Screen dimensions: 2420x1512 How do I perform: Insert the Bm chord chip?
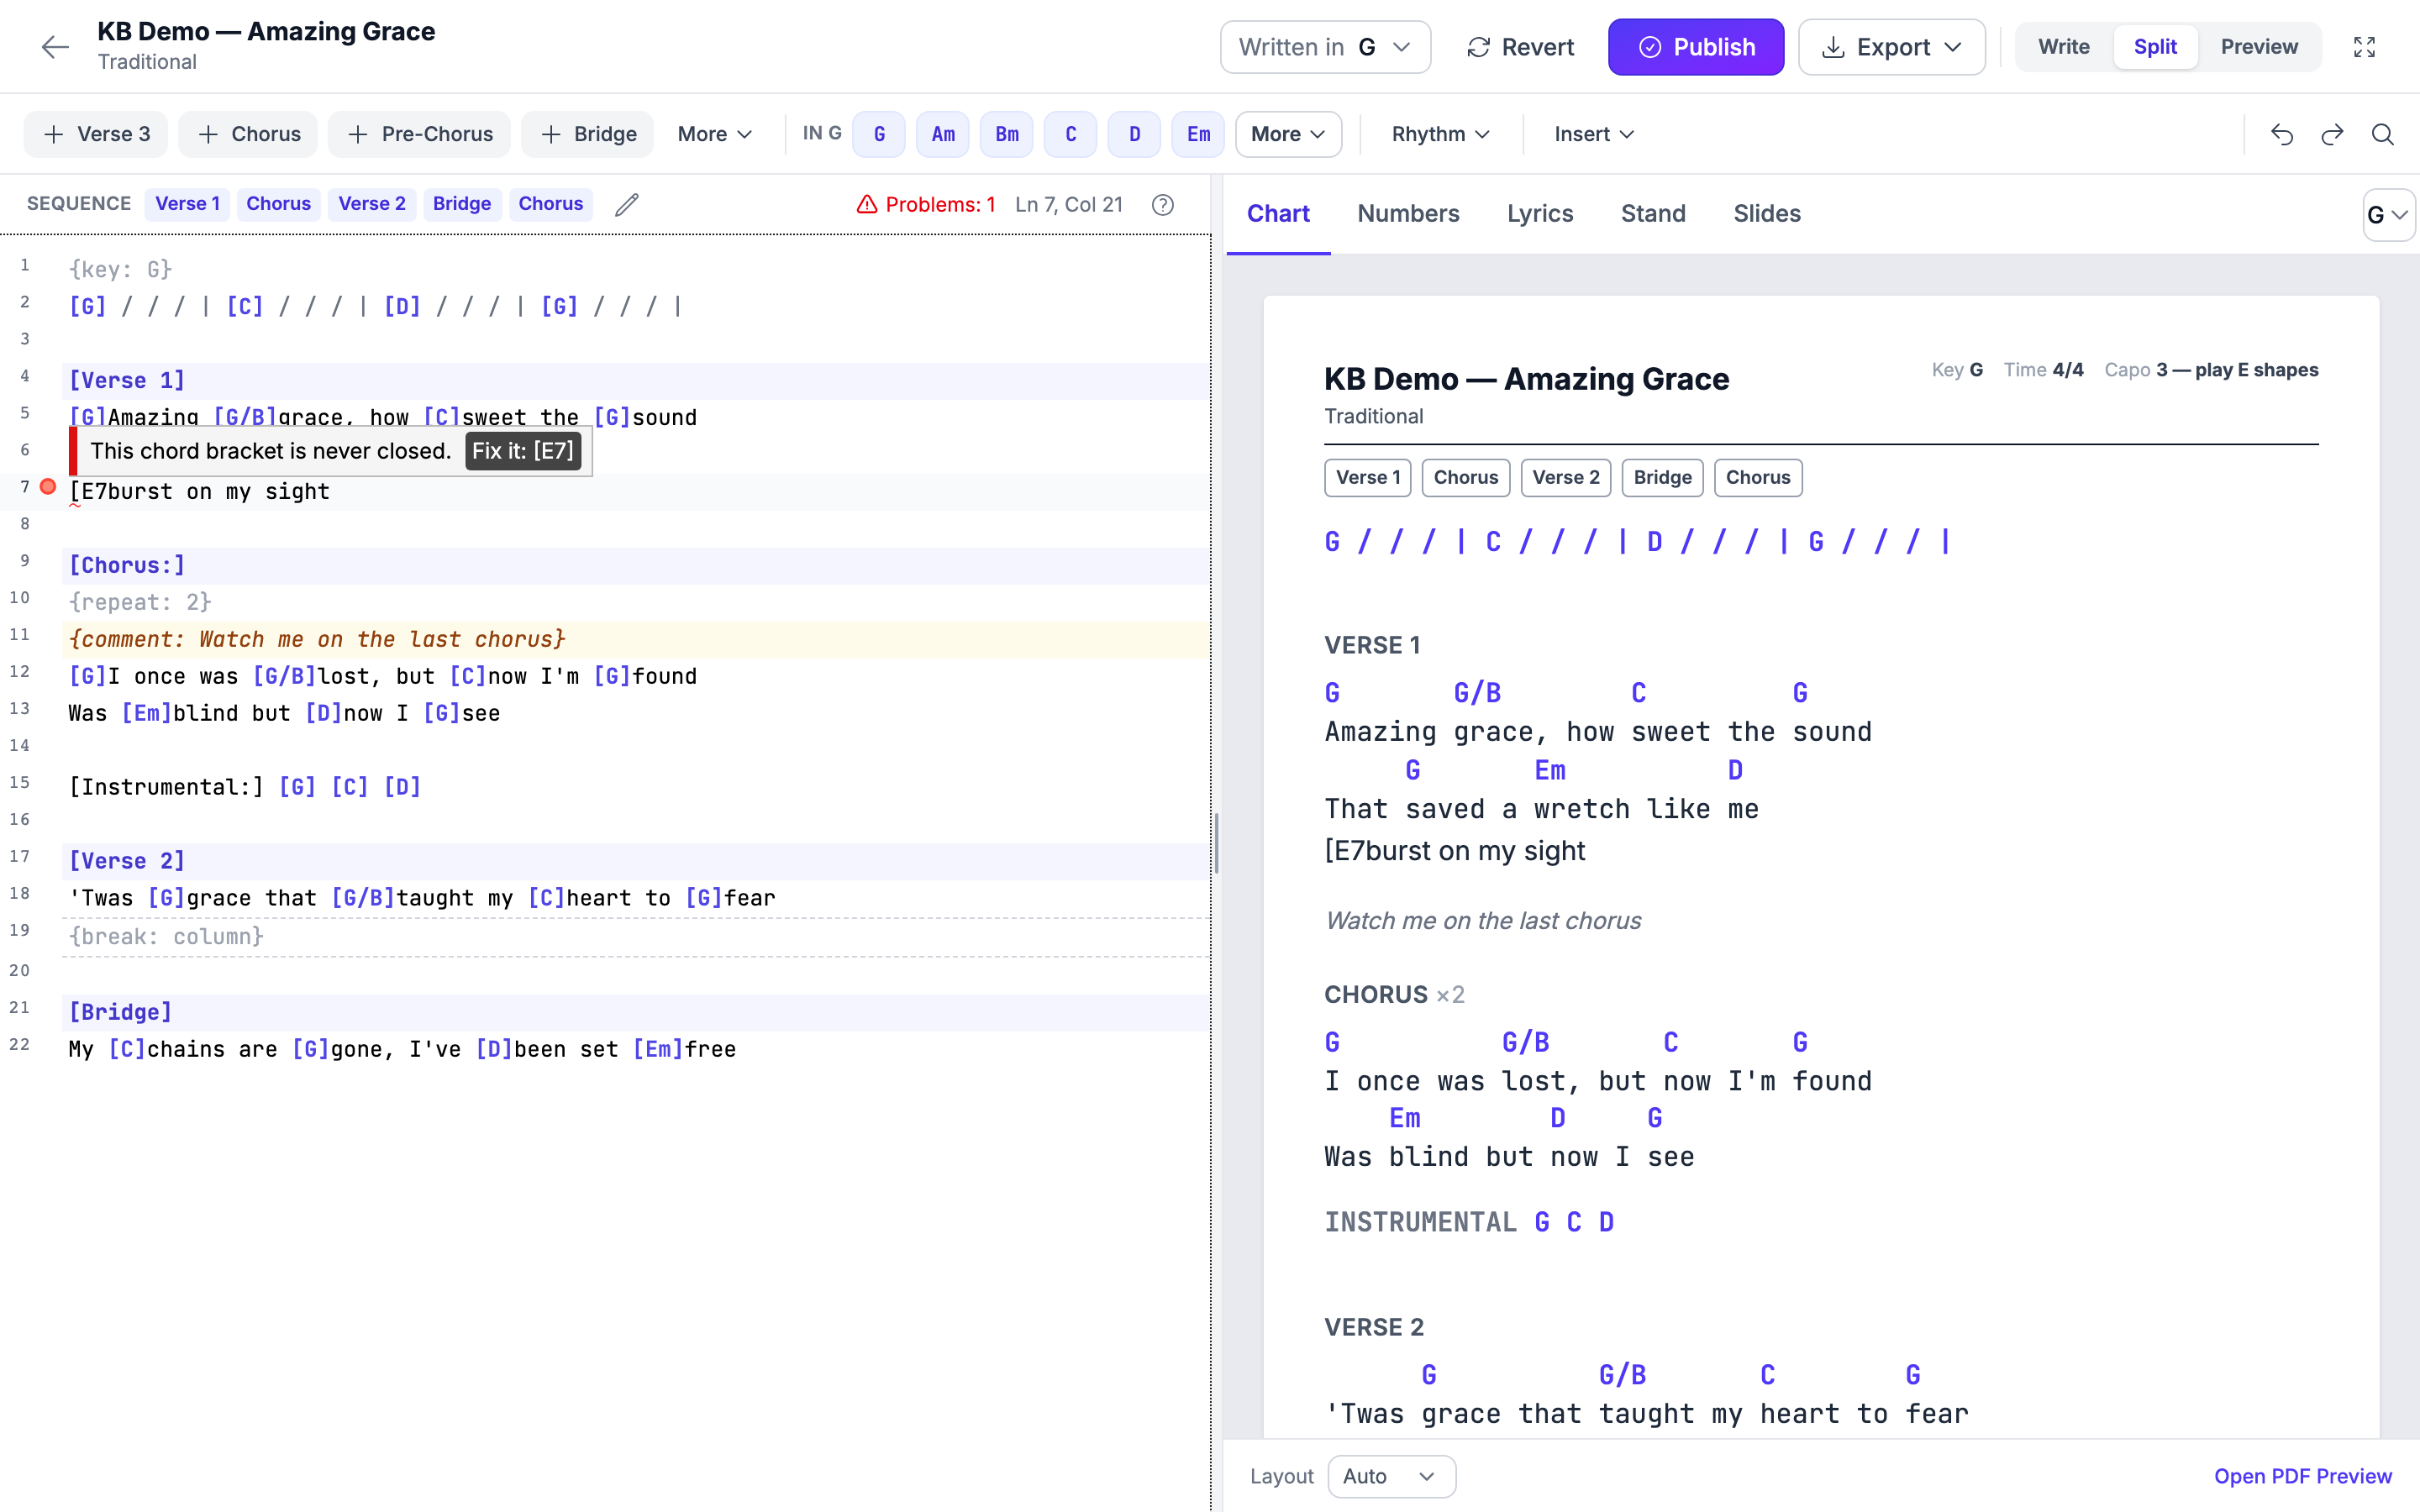coord(1007,134)
